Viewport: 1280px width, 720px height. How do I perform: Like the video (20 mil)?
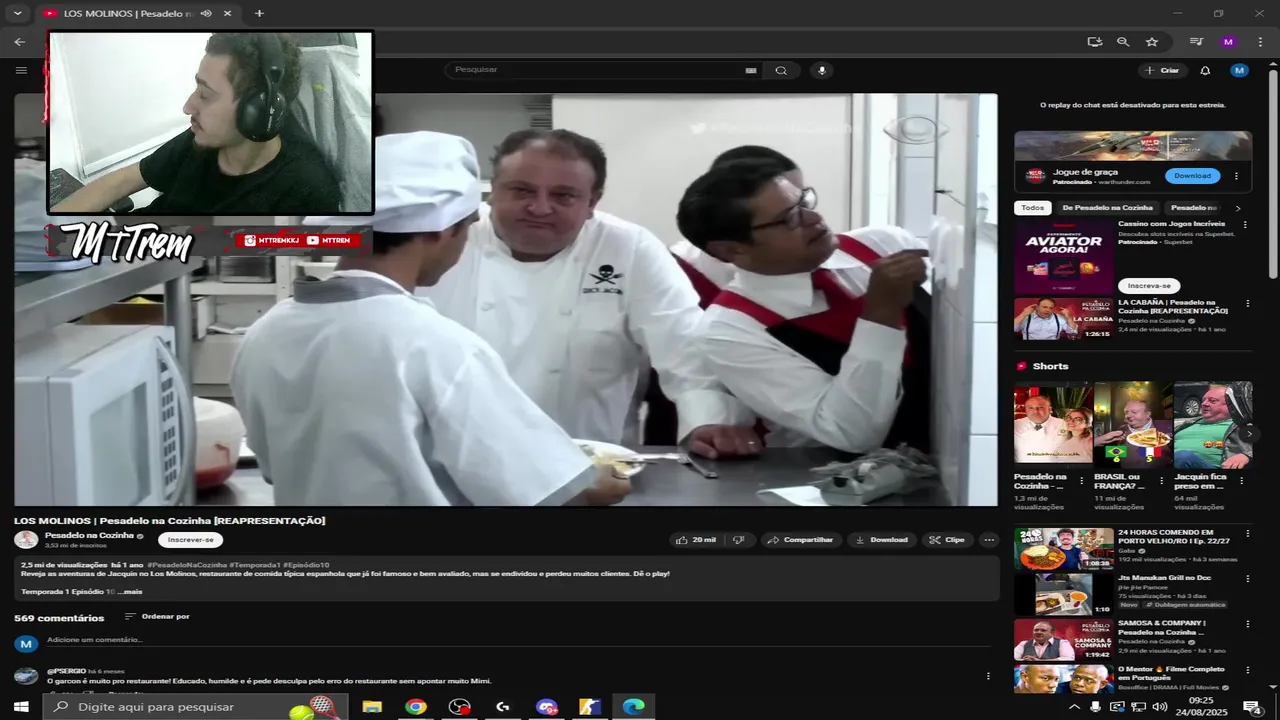[697, 540]
